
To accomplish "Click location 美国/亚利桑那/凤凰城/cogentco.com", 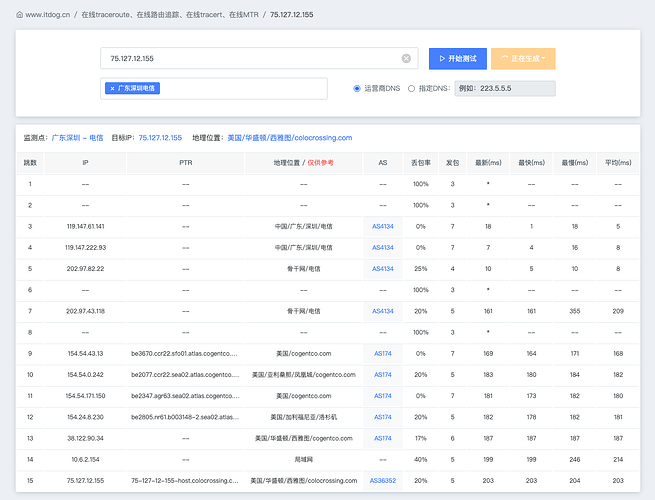I will click(304, 375).
